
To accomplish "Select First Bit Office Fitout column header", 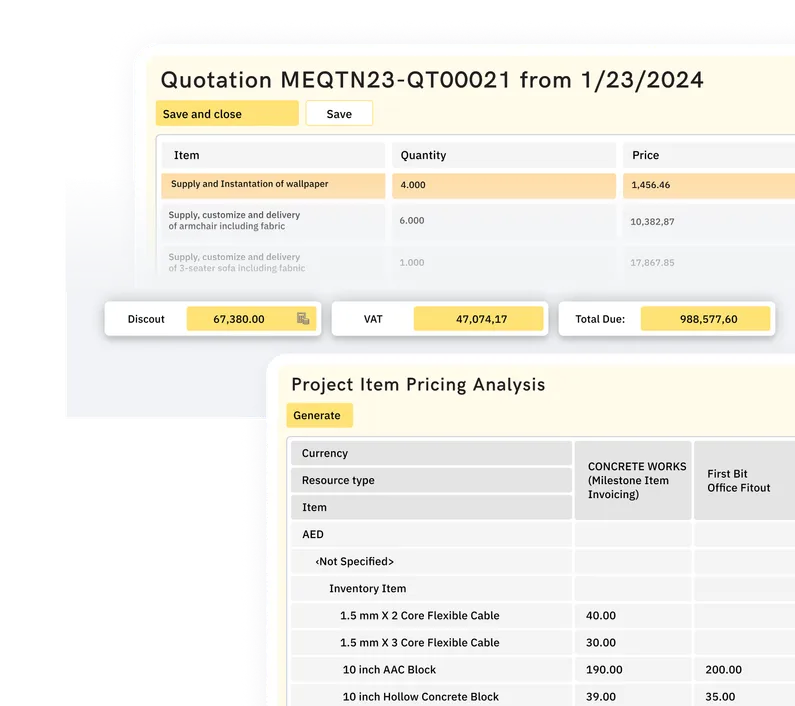I will tap(744, 480).
